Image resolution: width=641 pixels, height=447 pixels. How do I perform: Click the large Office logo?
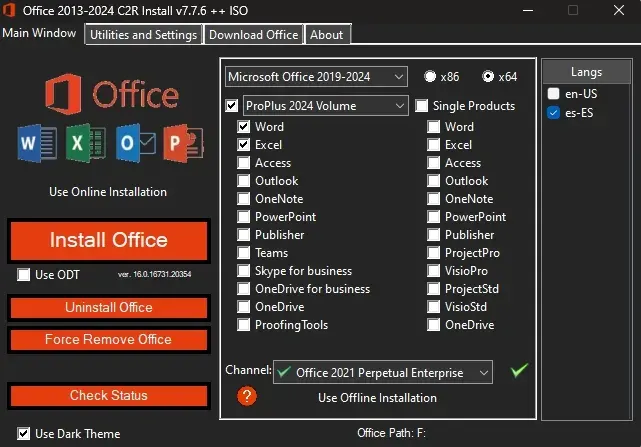pyautogui.click(x=112, y=94)
